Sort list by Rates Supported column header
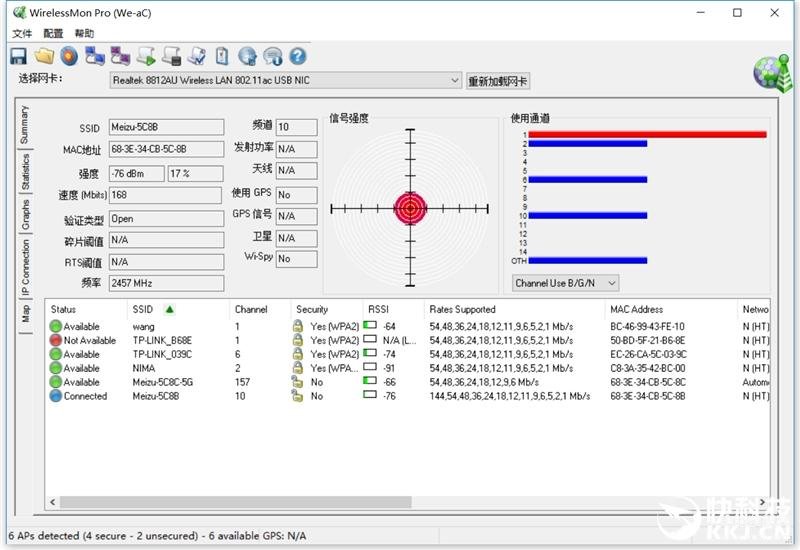 coord(462,309)
